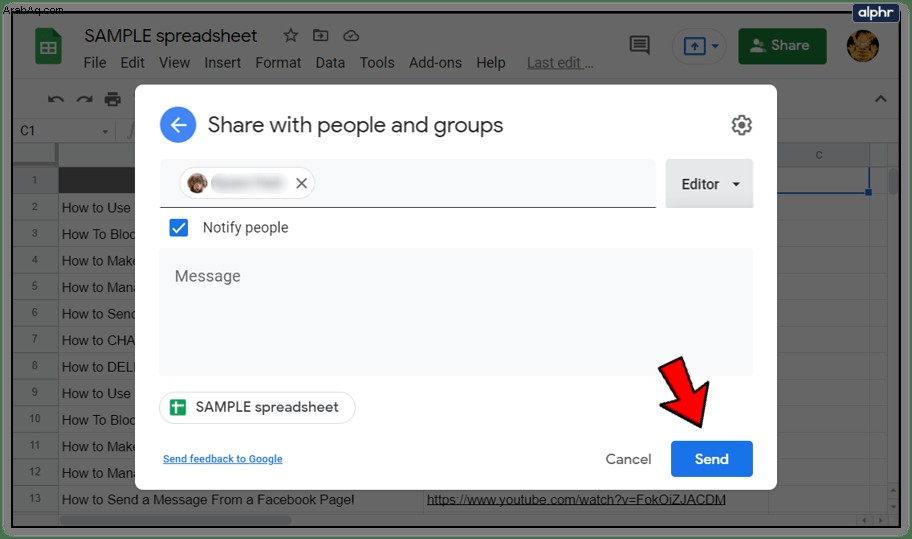Image resolution: width=912 pixels, height=539 pixels.
Task: Open Send feedback to Google link
Action: pos(223,459)
